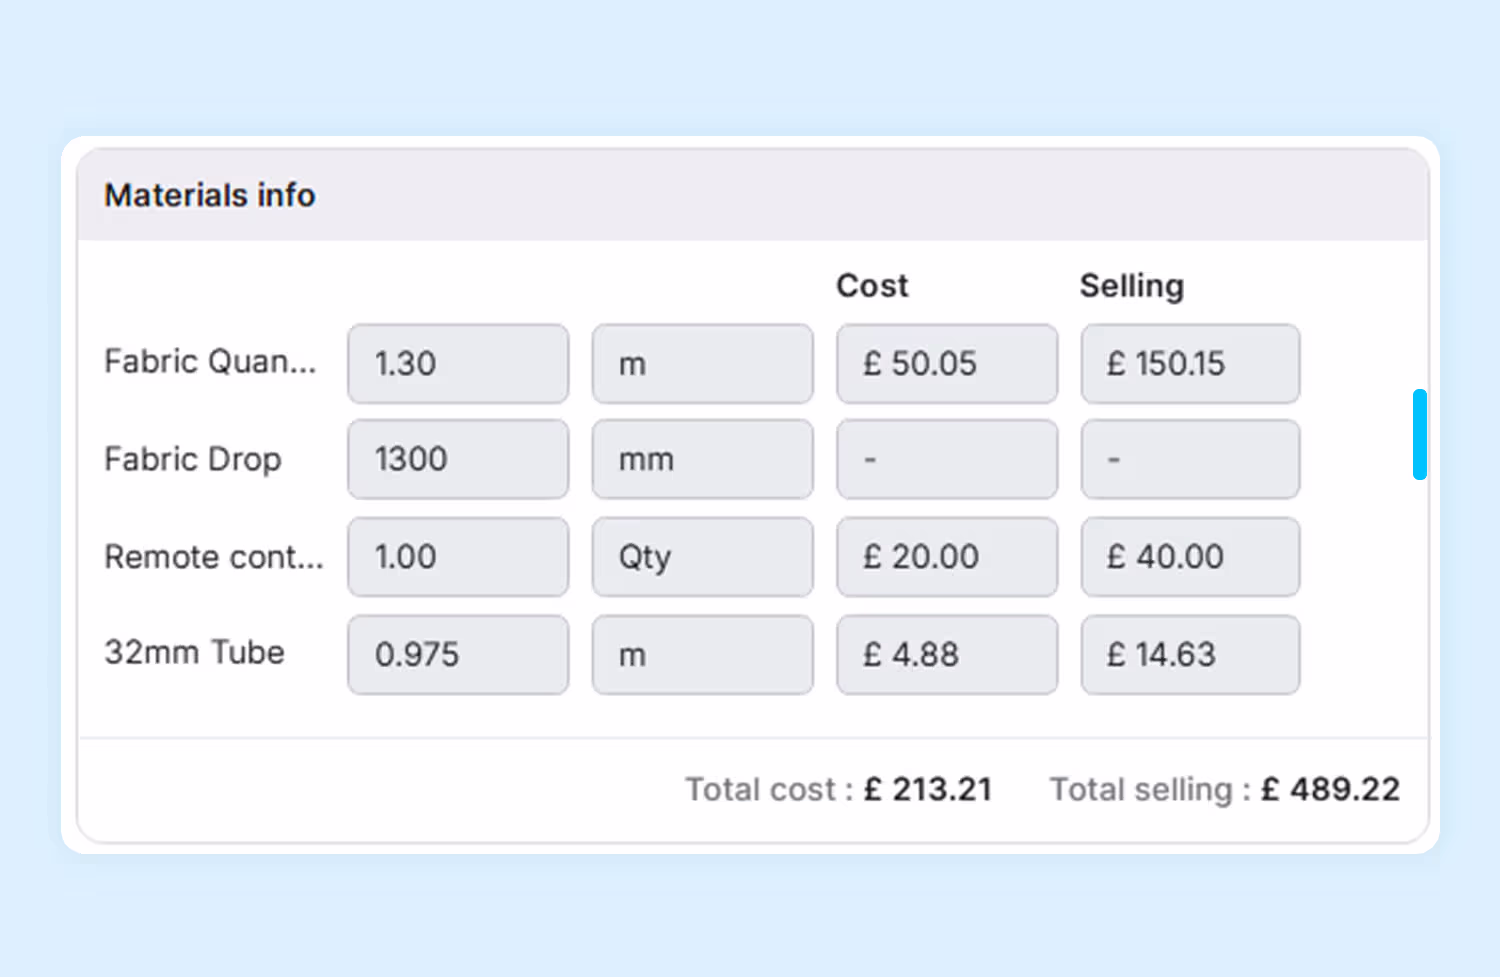Click the '32mm Tube' row label

coord(194,652)
